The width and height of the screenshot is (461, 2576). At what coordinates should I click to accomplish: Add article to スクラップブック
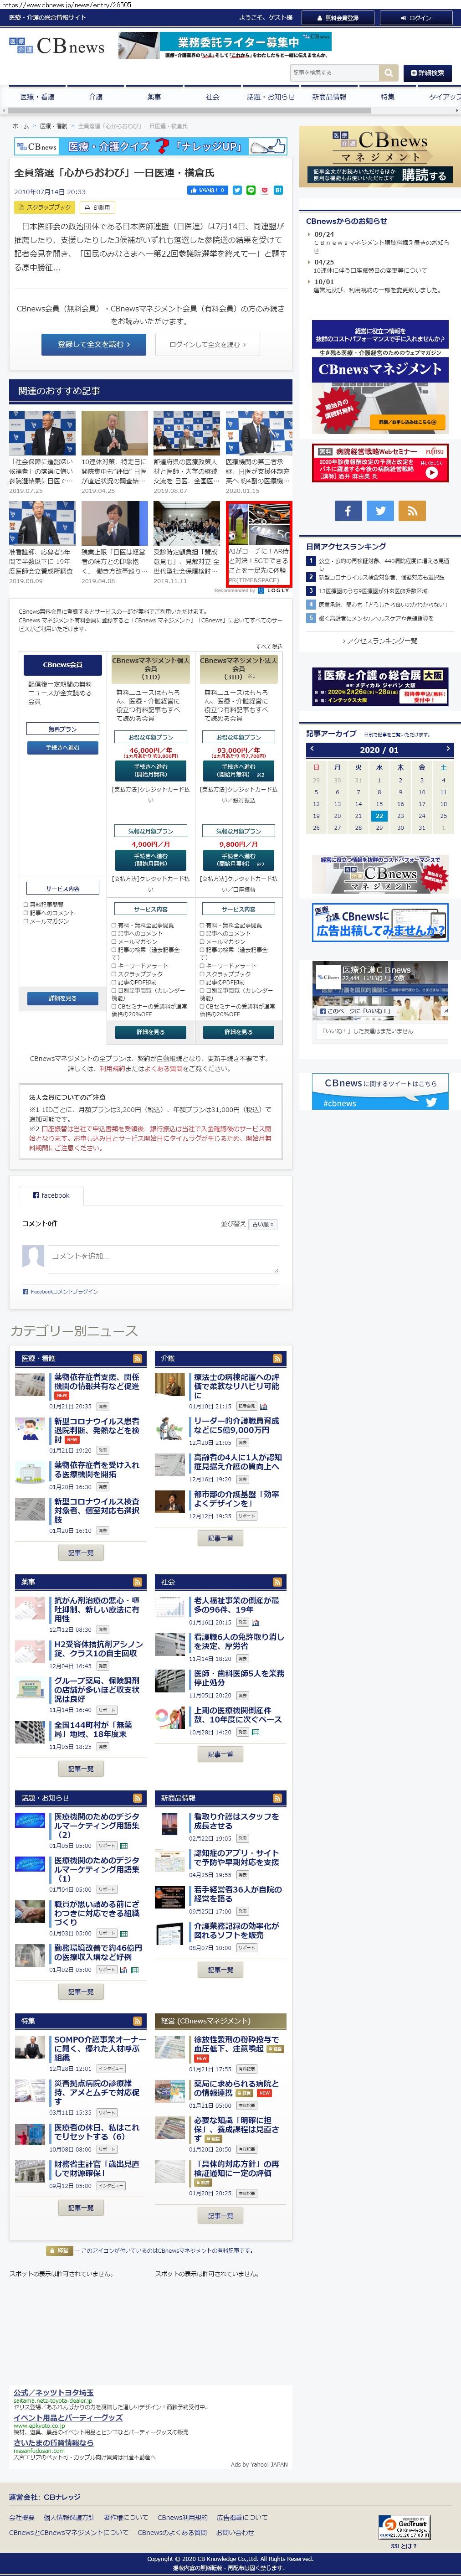pyautogui.click(x=44, y=207)
